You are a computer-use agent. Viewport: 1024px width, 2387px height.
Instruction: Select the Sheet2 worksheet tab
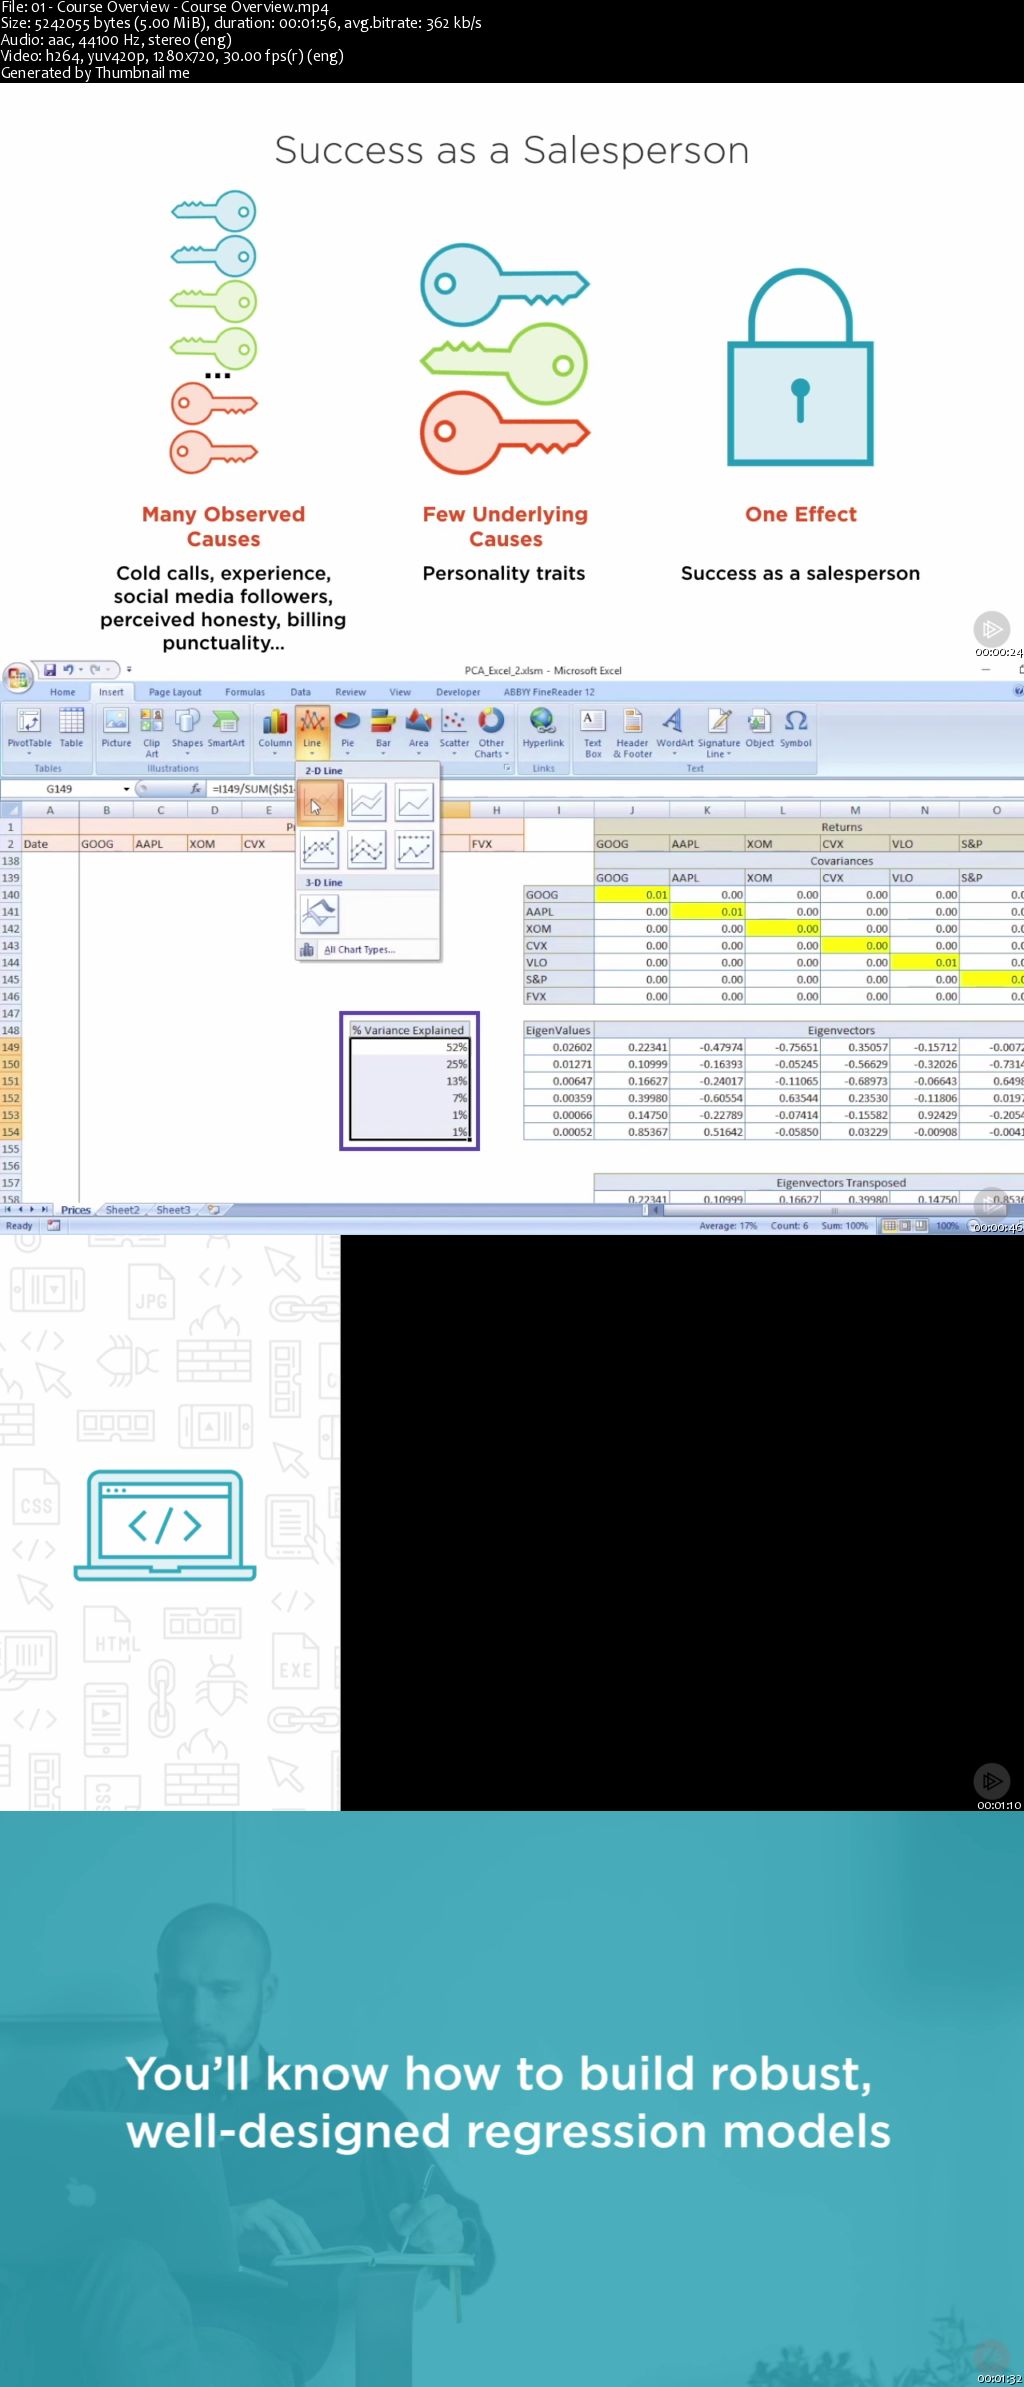tap(123, 1210)
